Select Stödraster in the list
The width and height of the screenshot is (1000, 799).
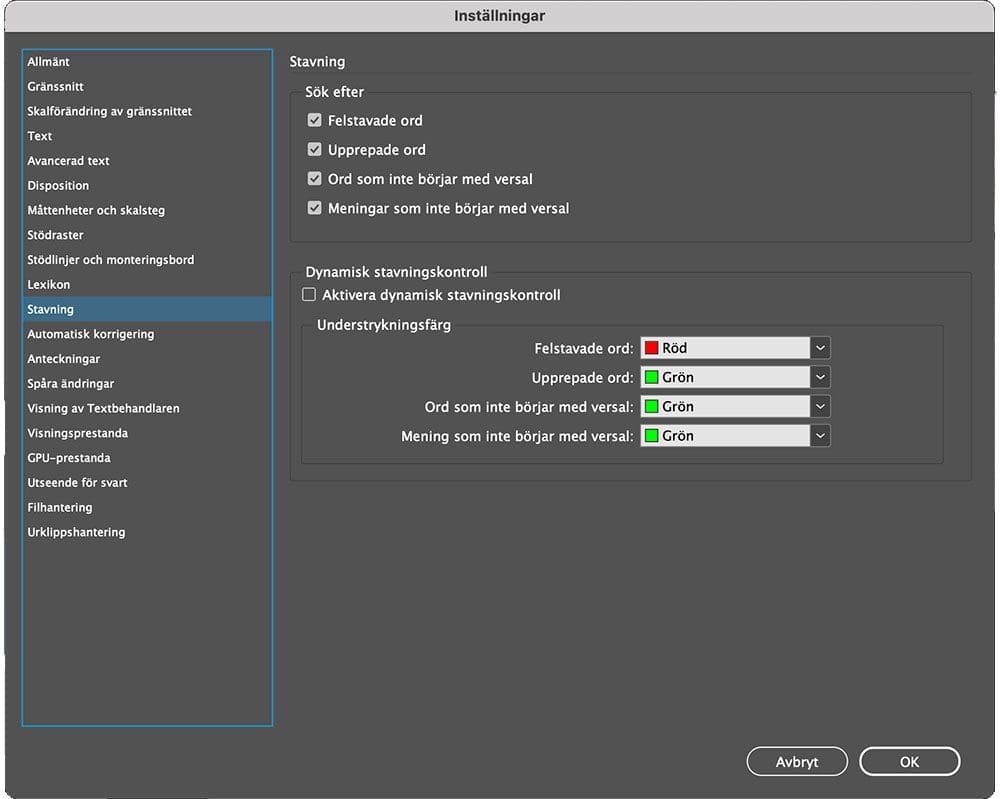tap(147, 235)
